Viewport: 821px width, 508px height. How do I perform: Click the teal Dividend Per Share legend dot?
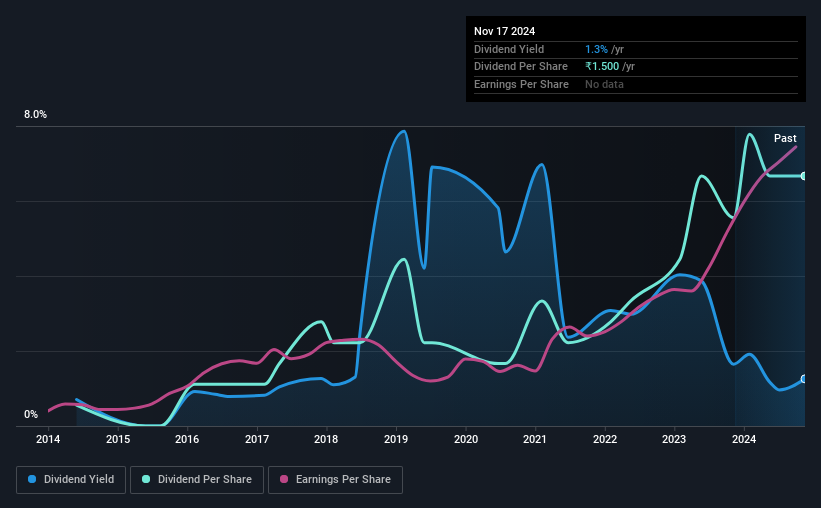[146, 479]
